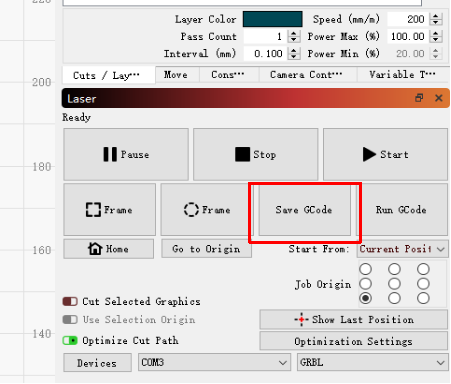The image size is (451, 384).
Task: Home the laser with the house icon
Action: pos(109,249)
